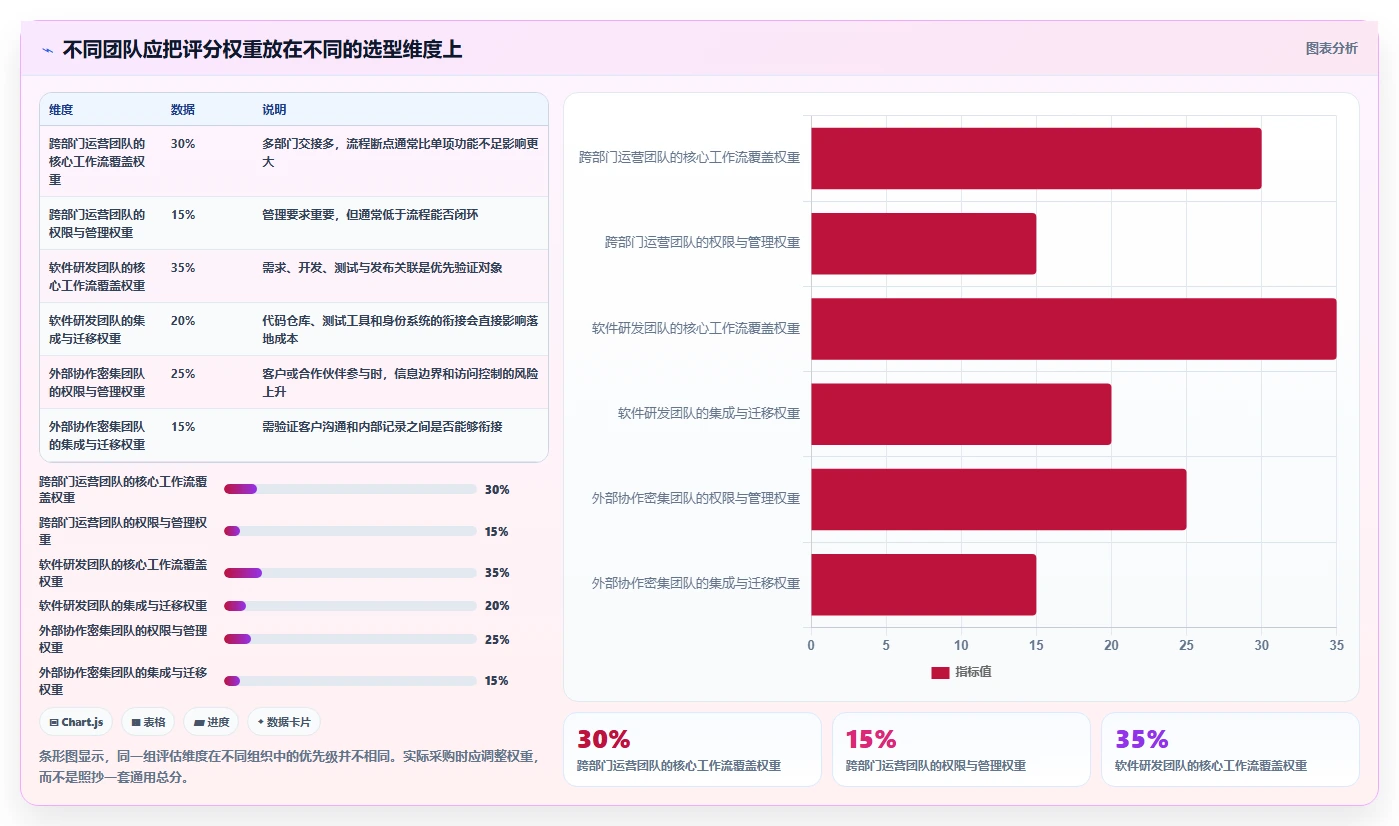
Task: Toggle the 指标值 legend label
Action: click(973, 672)
